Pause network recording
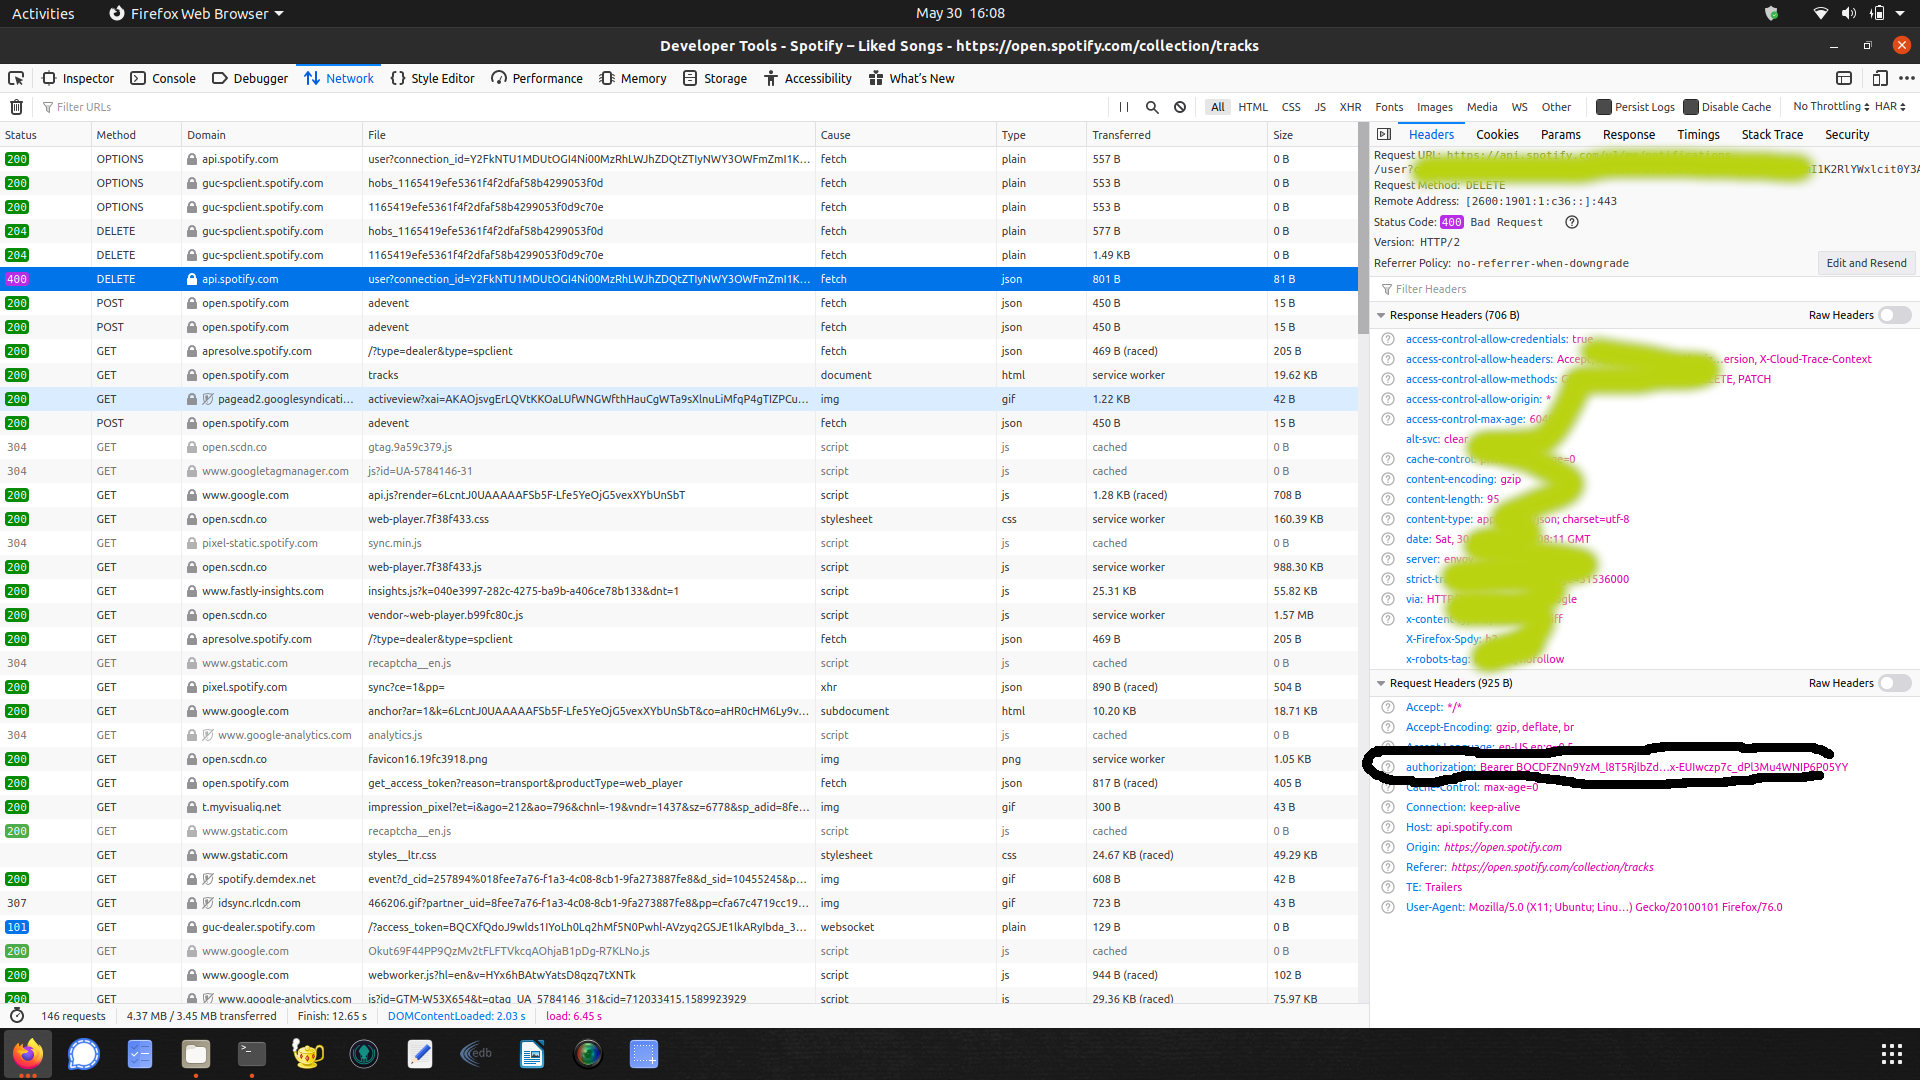Viewport: 1920px width, 1080px height. [x=1124, y=107]
